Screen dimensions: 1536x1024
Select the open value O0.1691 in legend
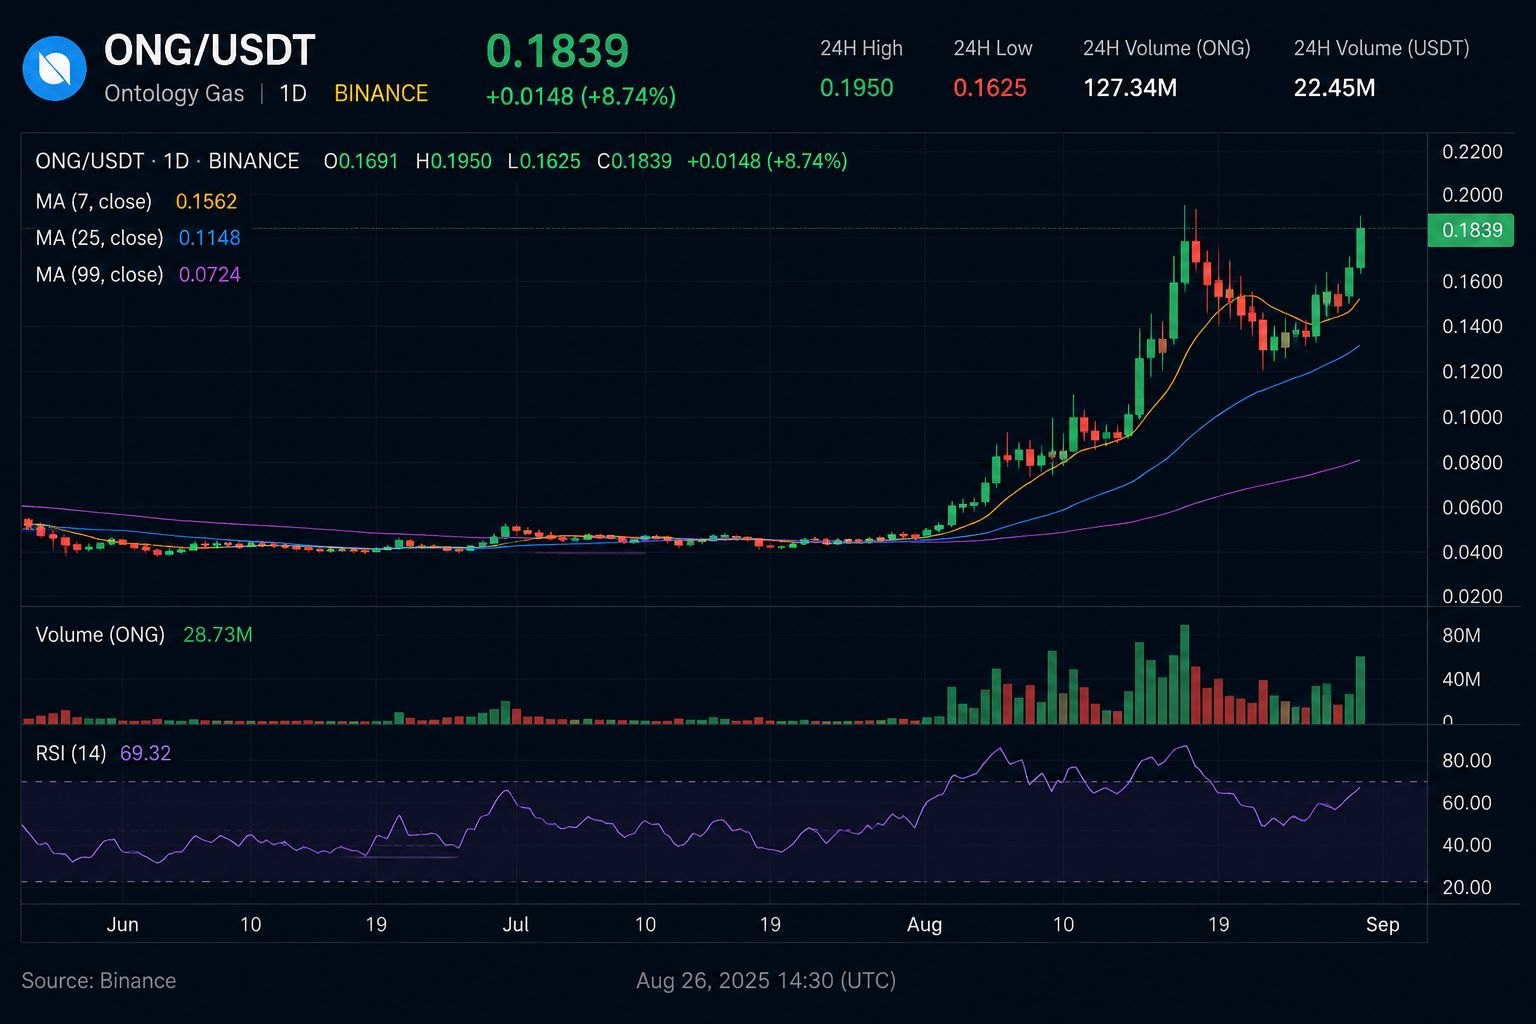(361, 161)
